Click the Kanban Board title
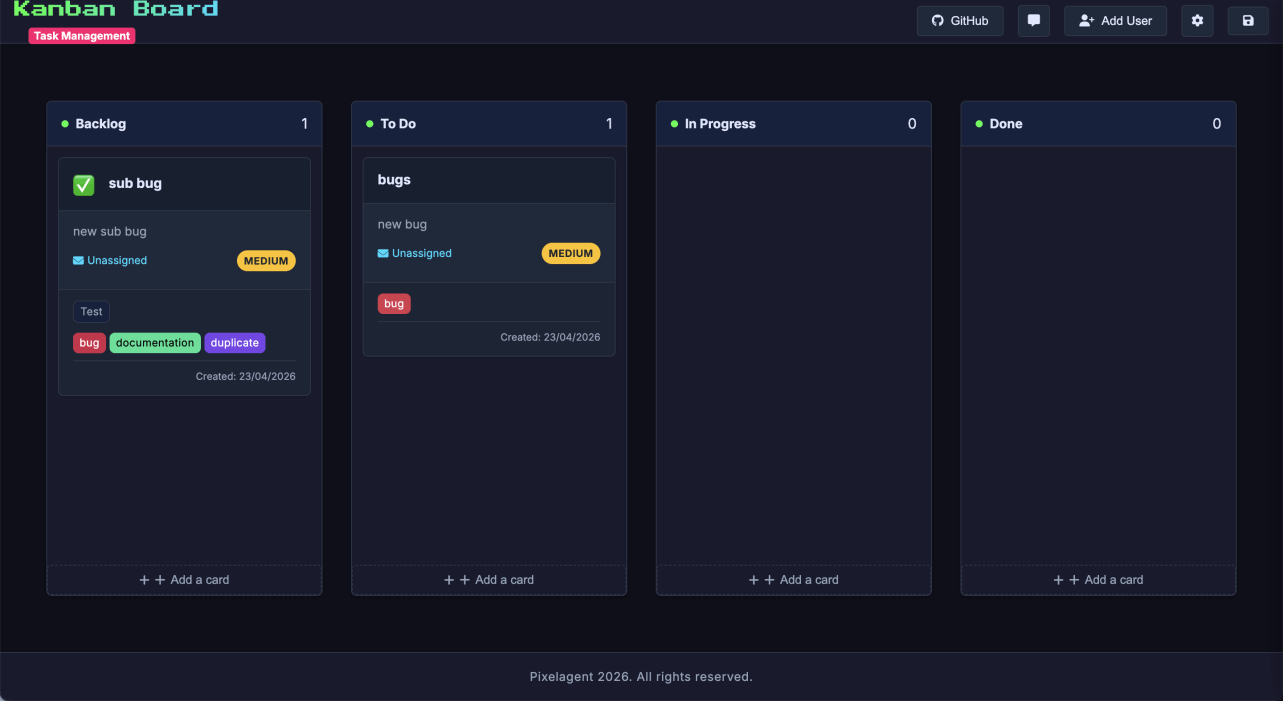 tap(116, 10)
